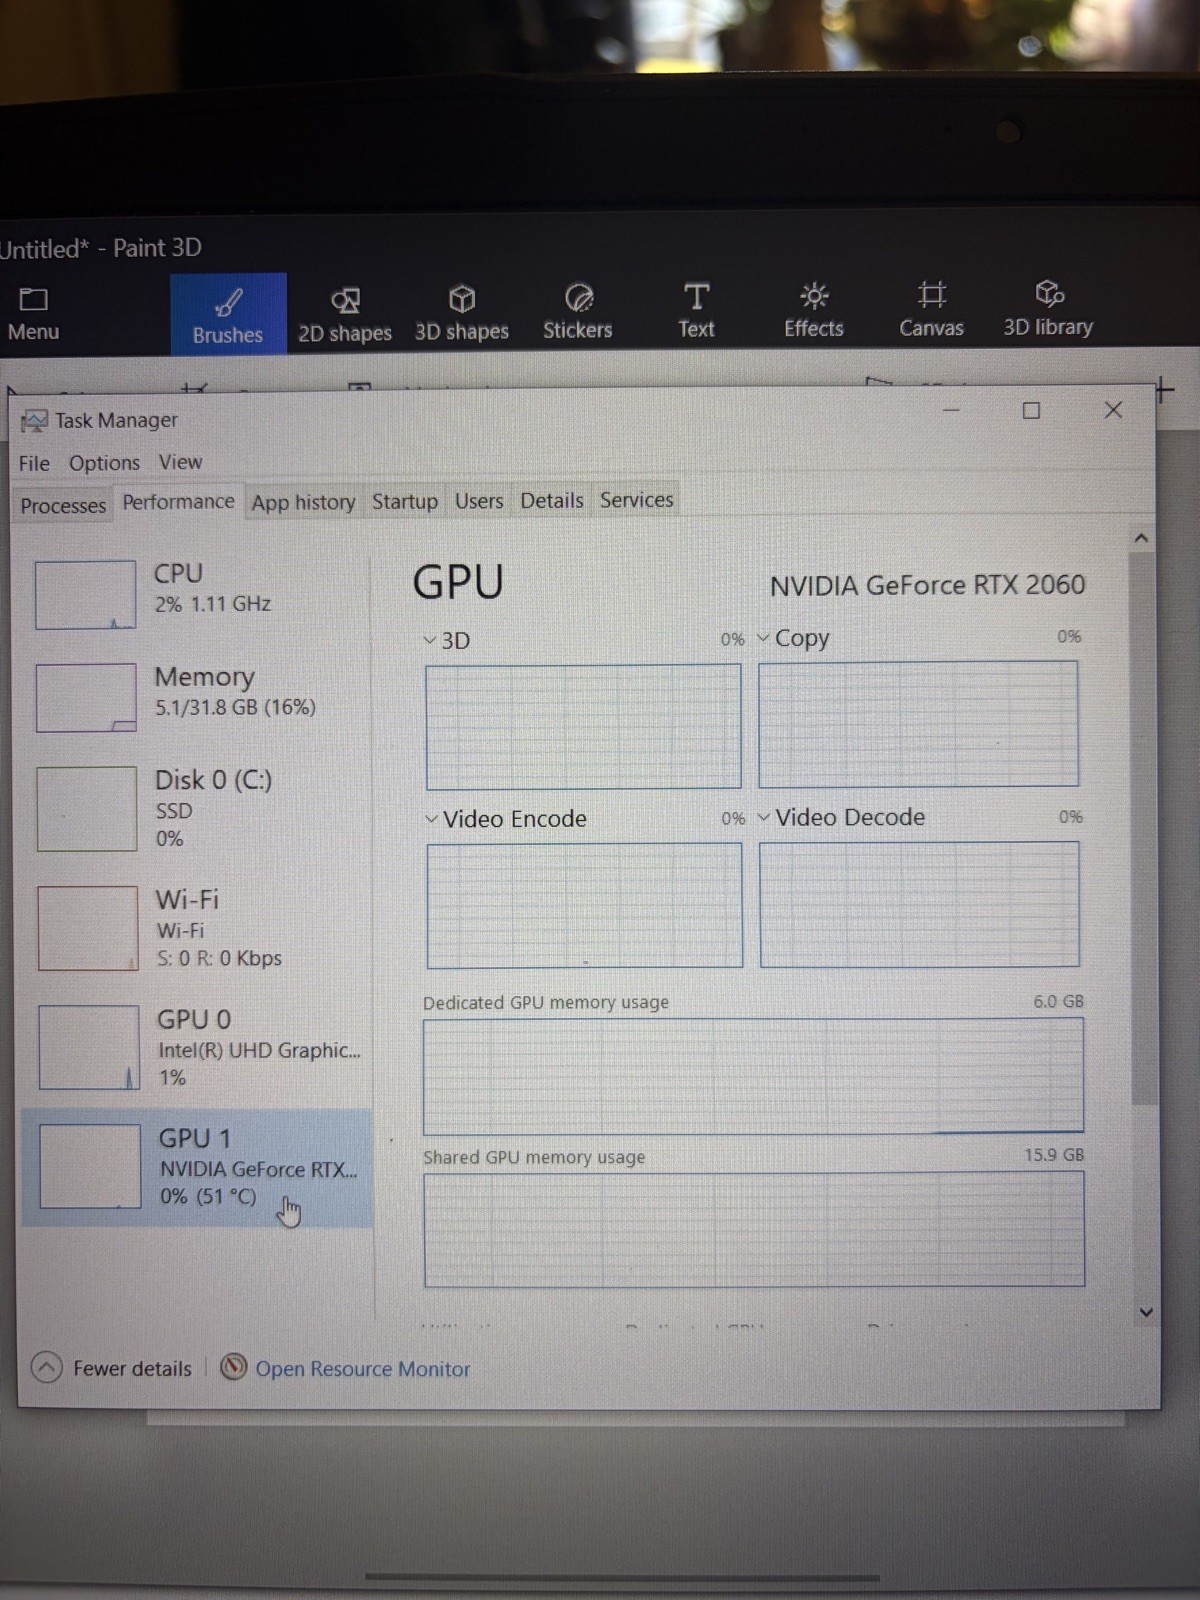Switch to the App history tab
1200x1600 pixels.
tap(304, 502)
